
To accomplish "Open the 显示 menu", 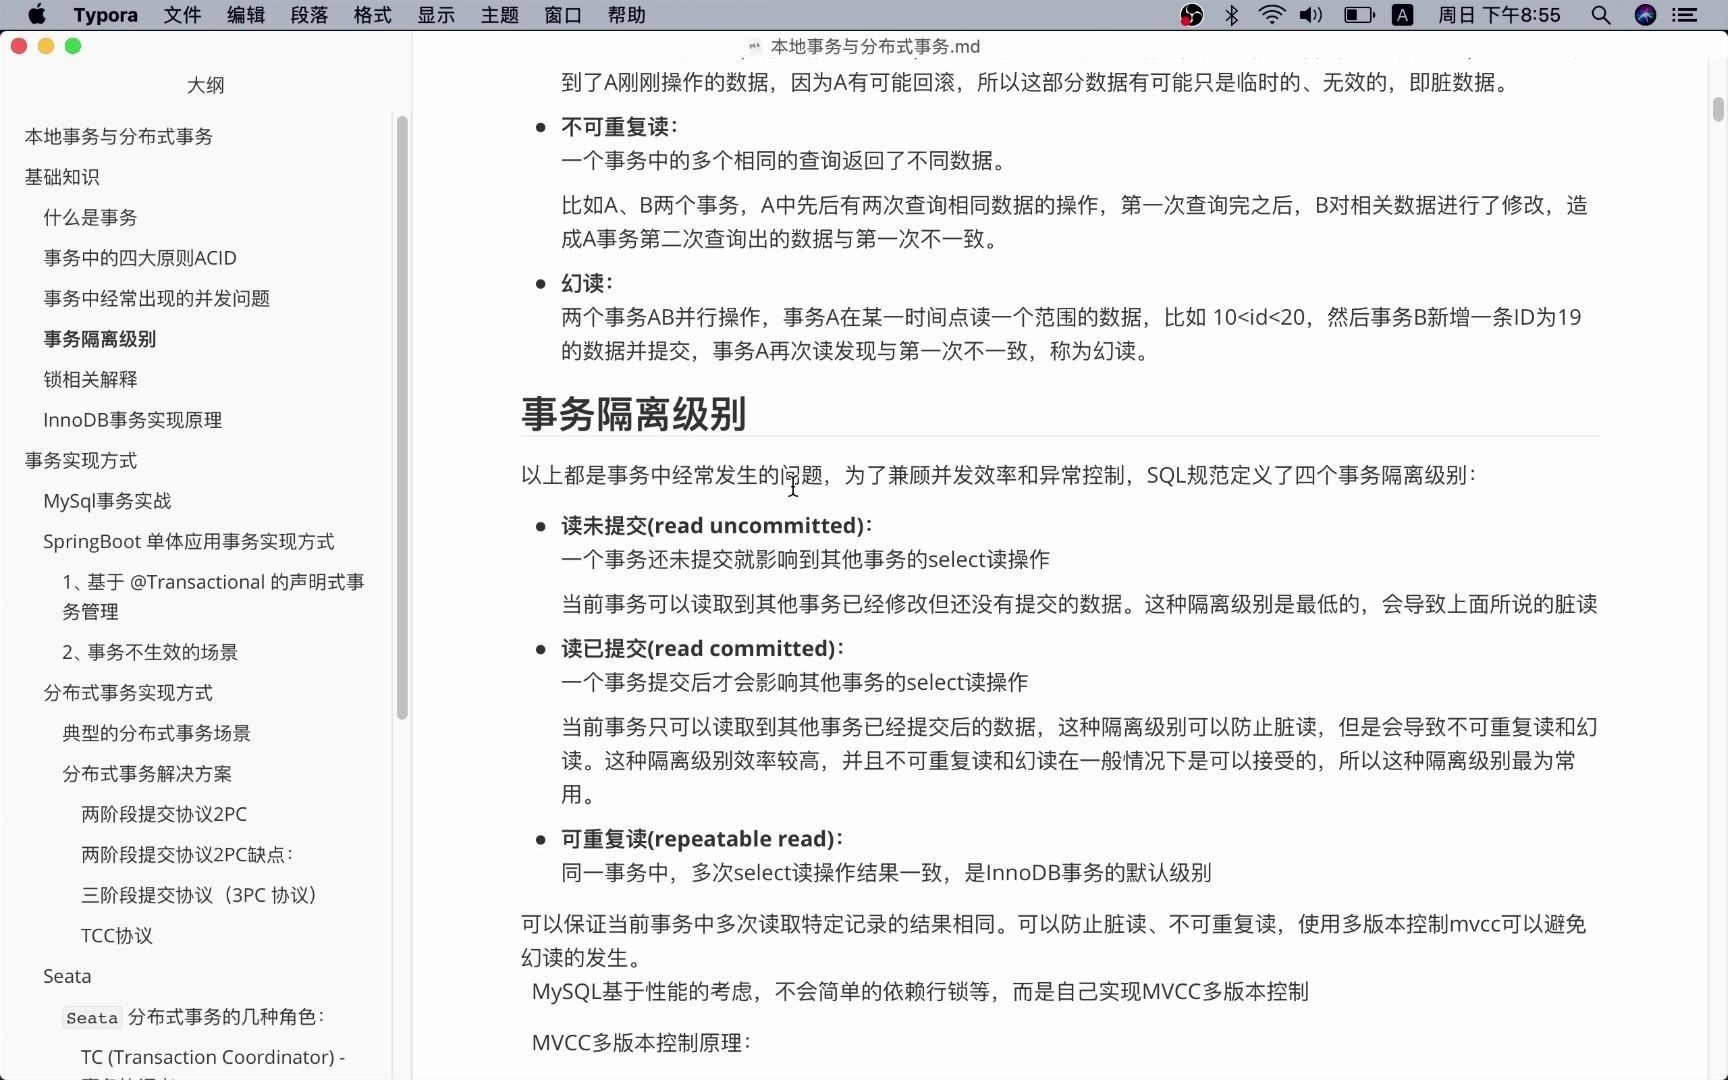I will point(436,15).
